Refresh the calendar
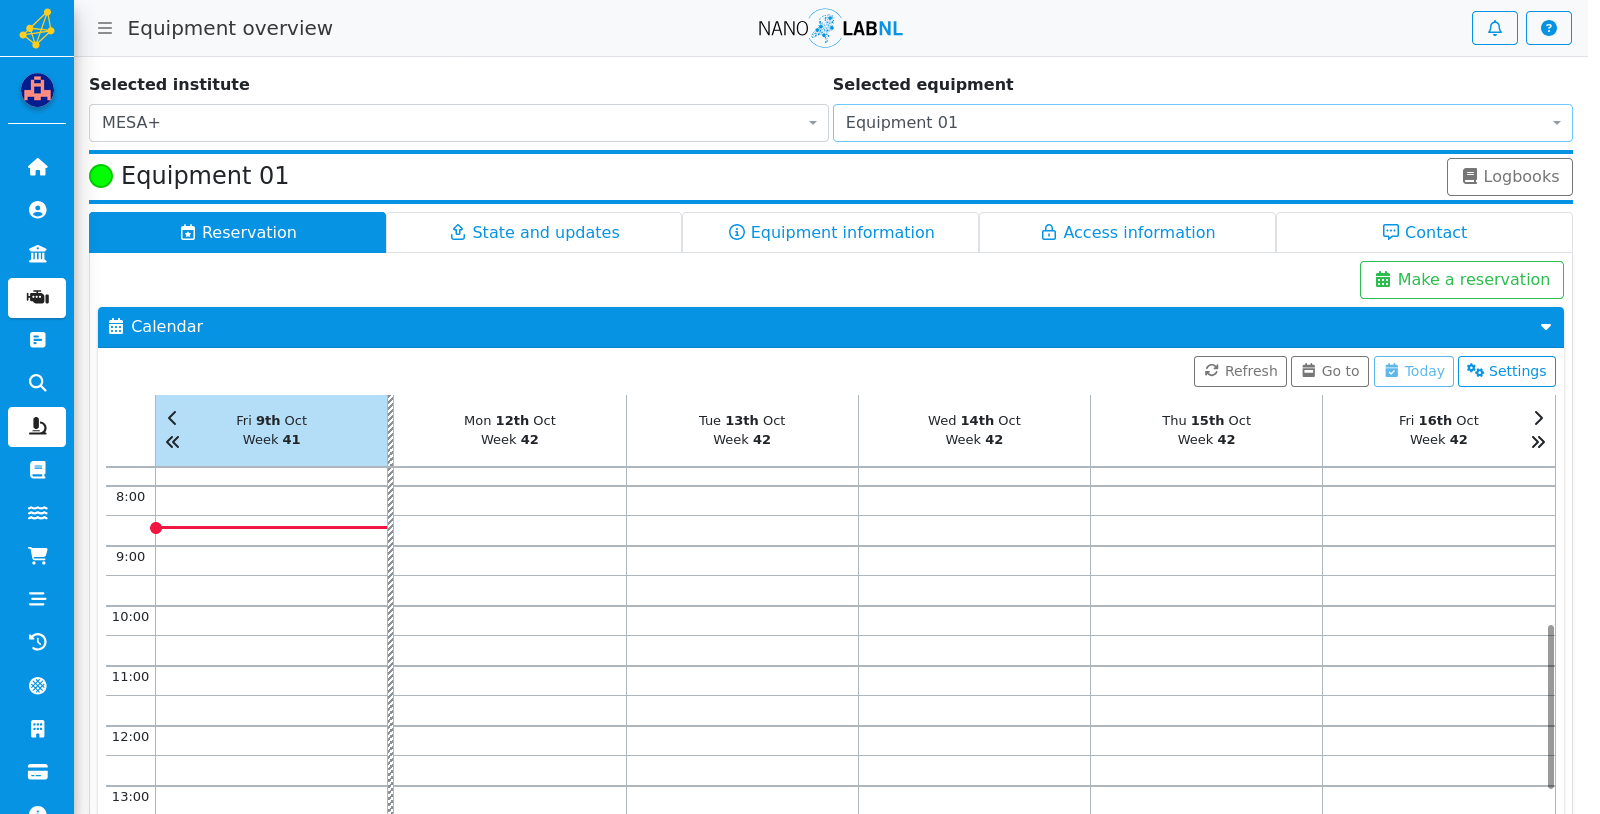The height and width of the screenshot is (814, 1600). tap(1240, 371)
